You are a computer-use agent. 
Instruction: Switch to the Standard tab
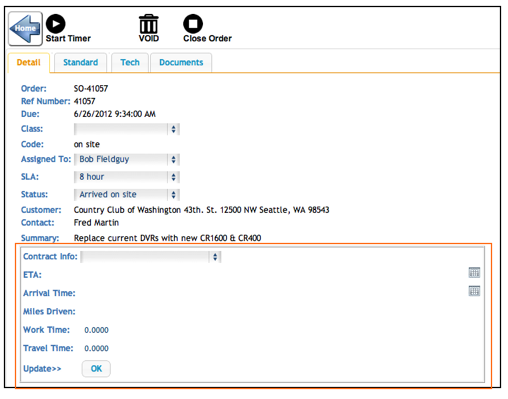point(81,63)
